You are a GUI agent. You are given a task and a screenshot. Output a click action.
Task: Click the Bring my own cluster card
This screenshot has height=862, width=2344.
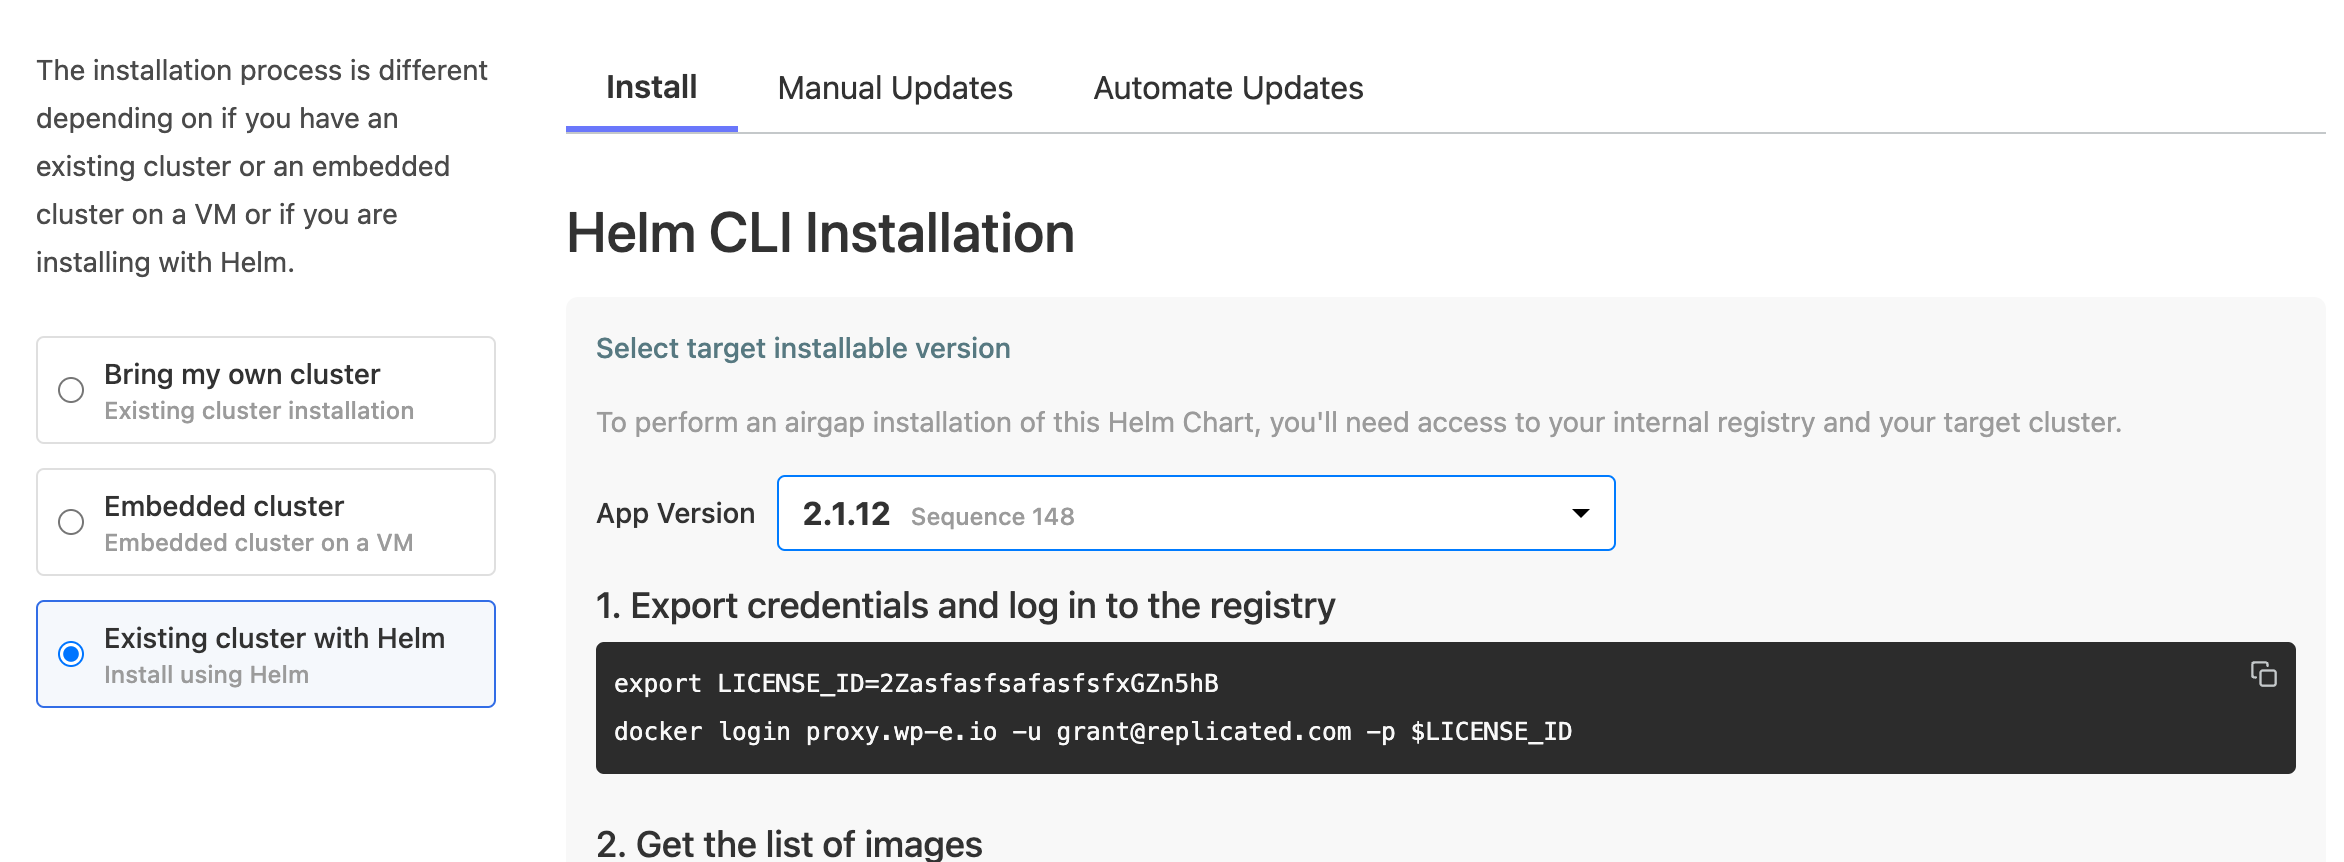point(265,390)
